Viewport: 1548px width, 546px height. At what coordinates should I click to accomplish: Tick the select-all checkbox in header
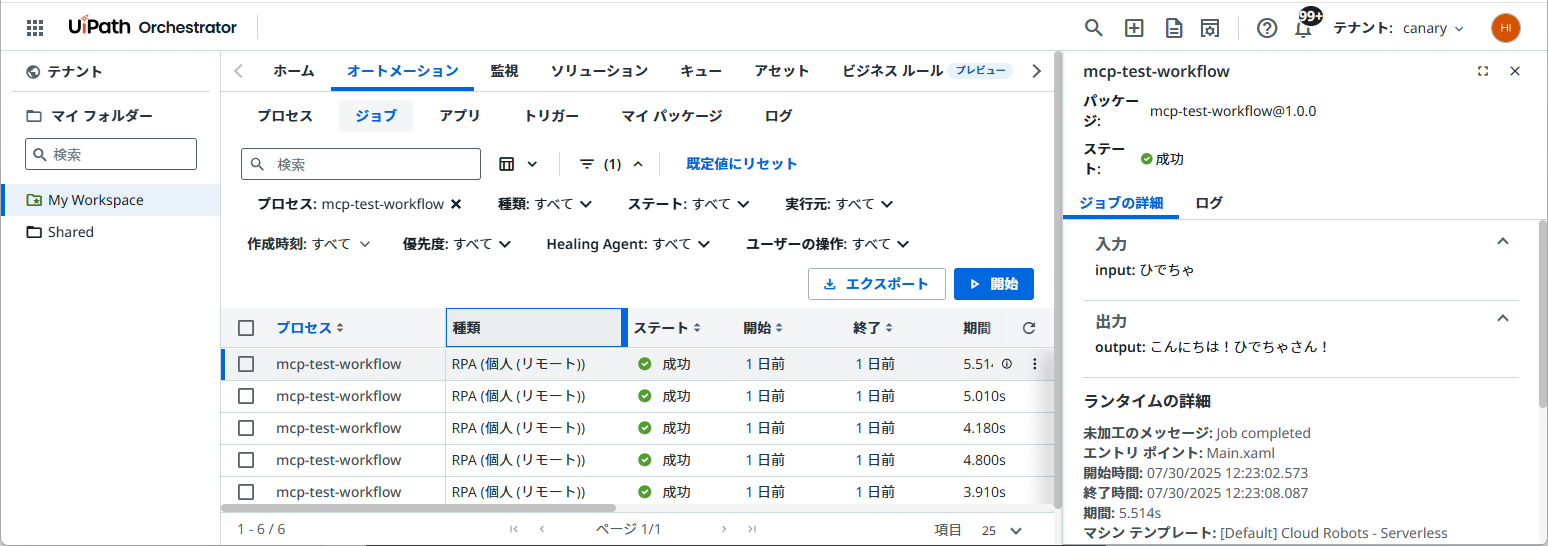click(246, 328)
